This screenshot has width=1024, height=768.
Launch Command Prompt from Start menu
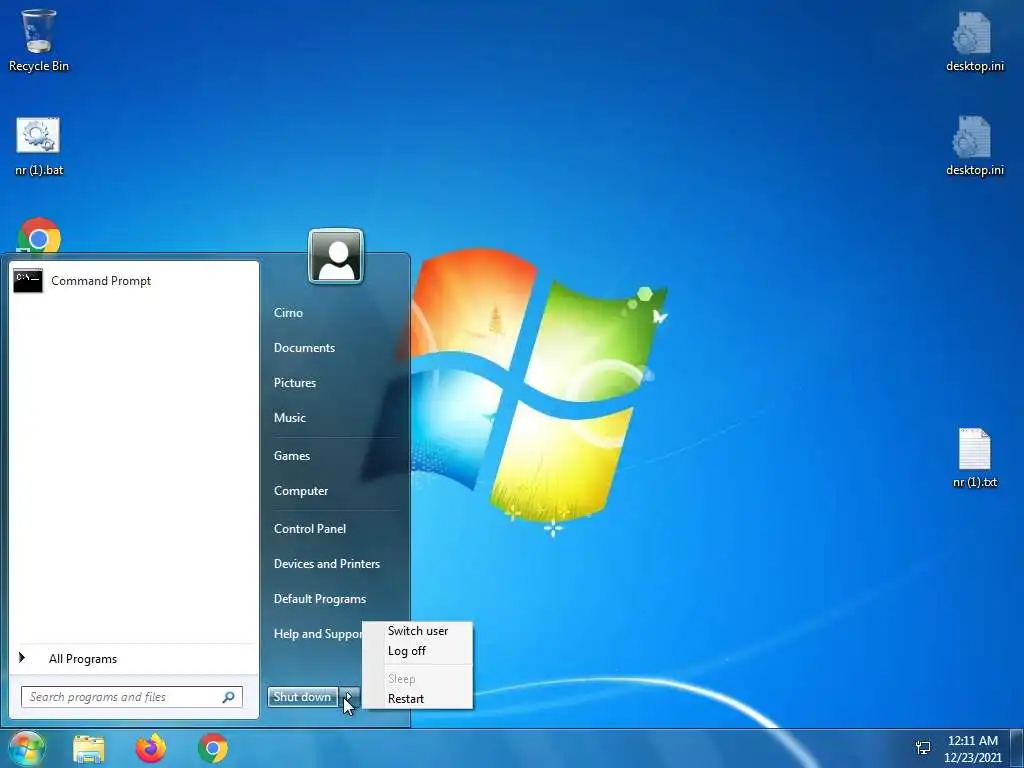[134, 281]
